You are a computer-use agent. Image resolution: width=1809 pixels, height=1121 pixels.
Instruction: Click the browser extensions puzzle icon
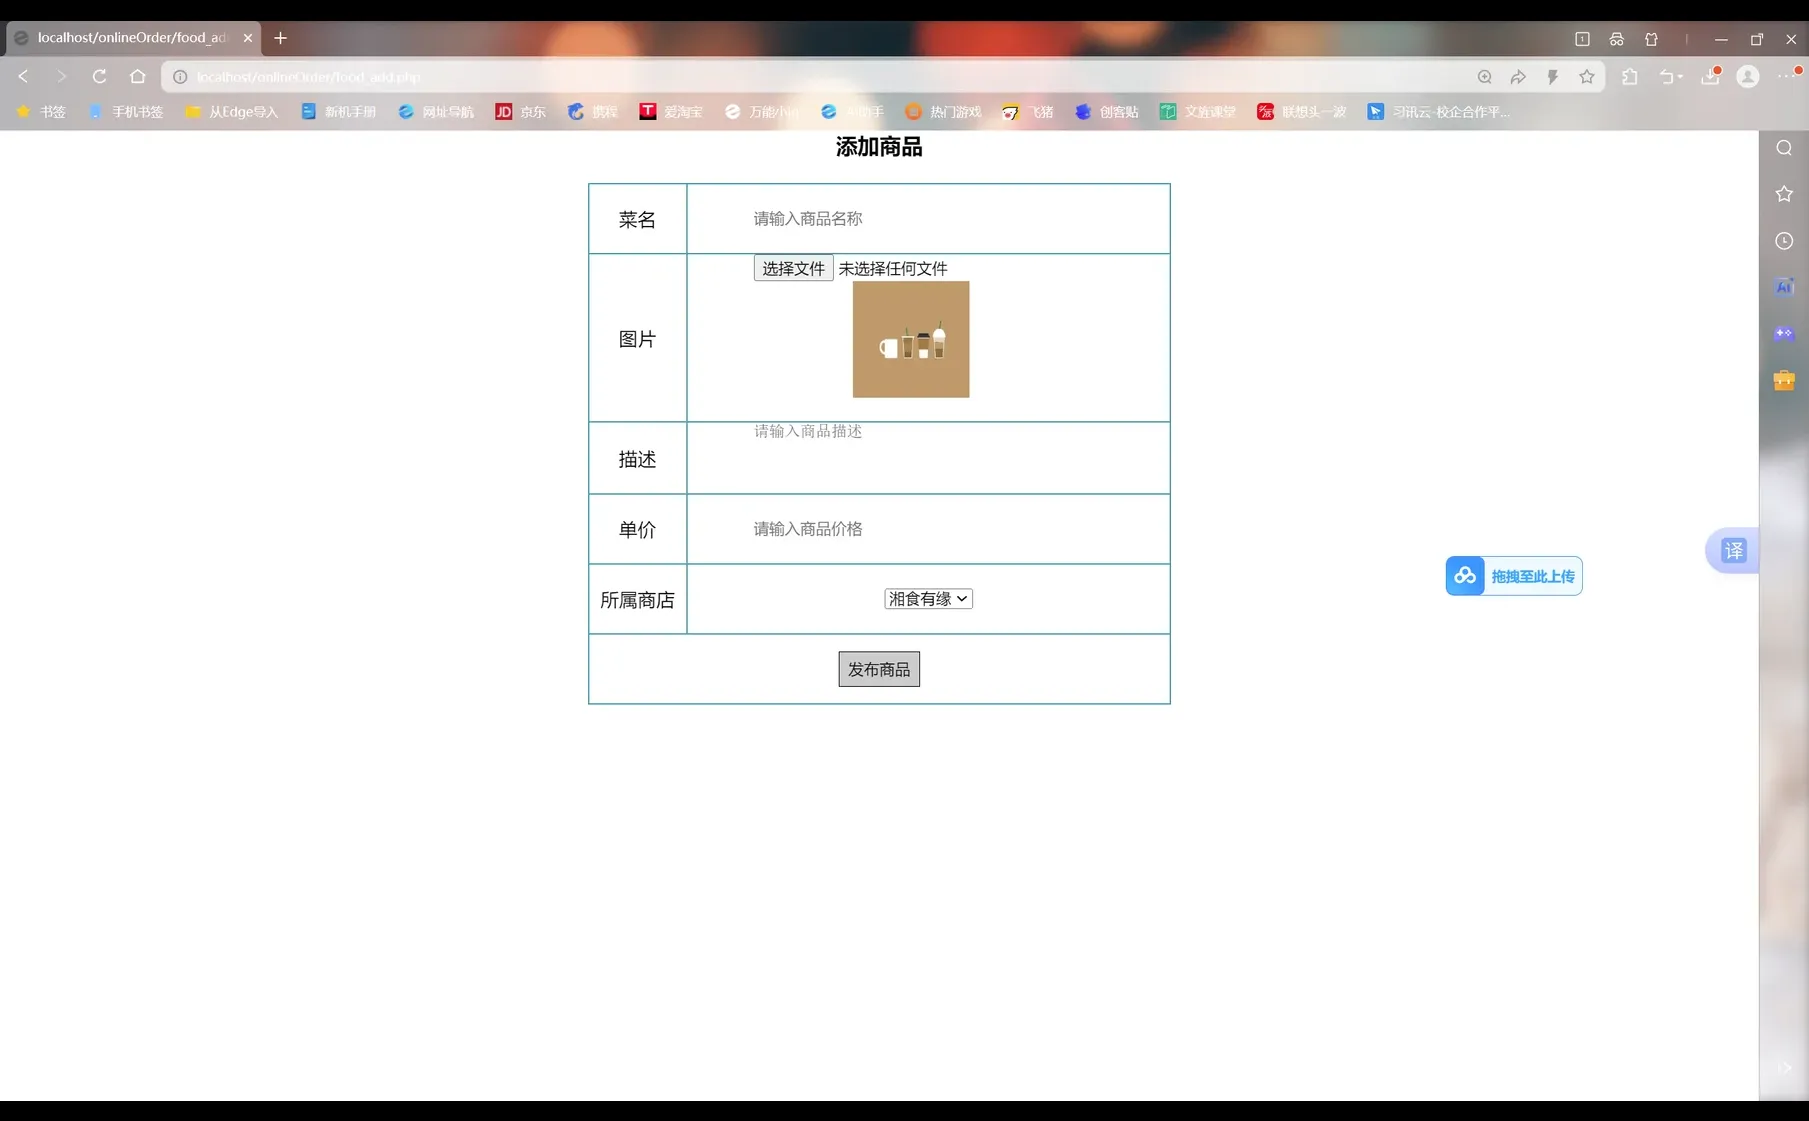tap(1630, 76)
